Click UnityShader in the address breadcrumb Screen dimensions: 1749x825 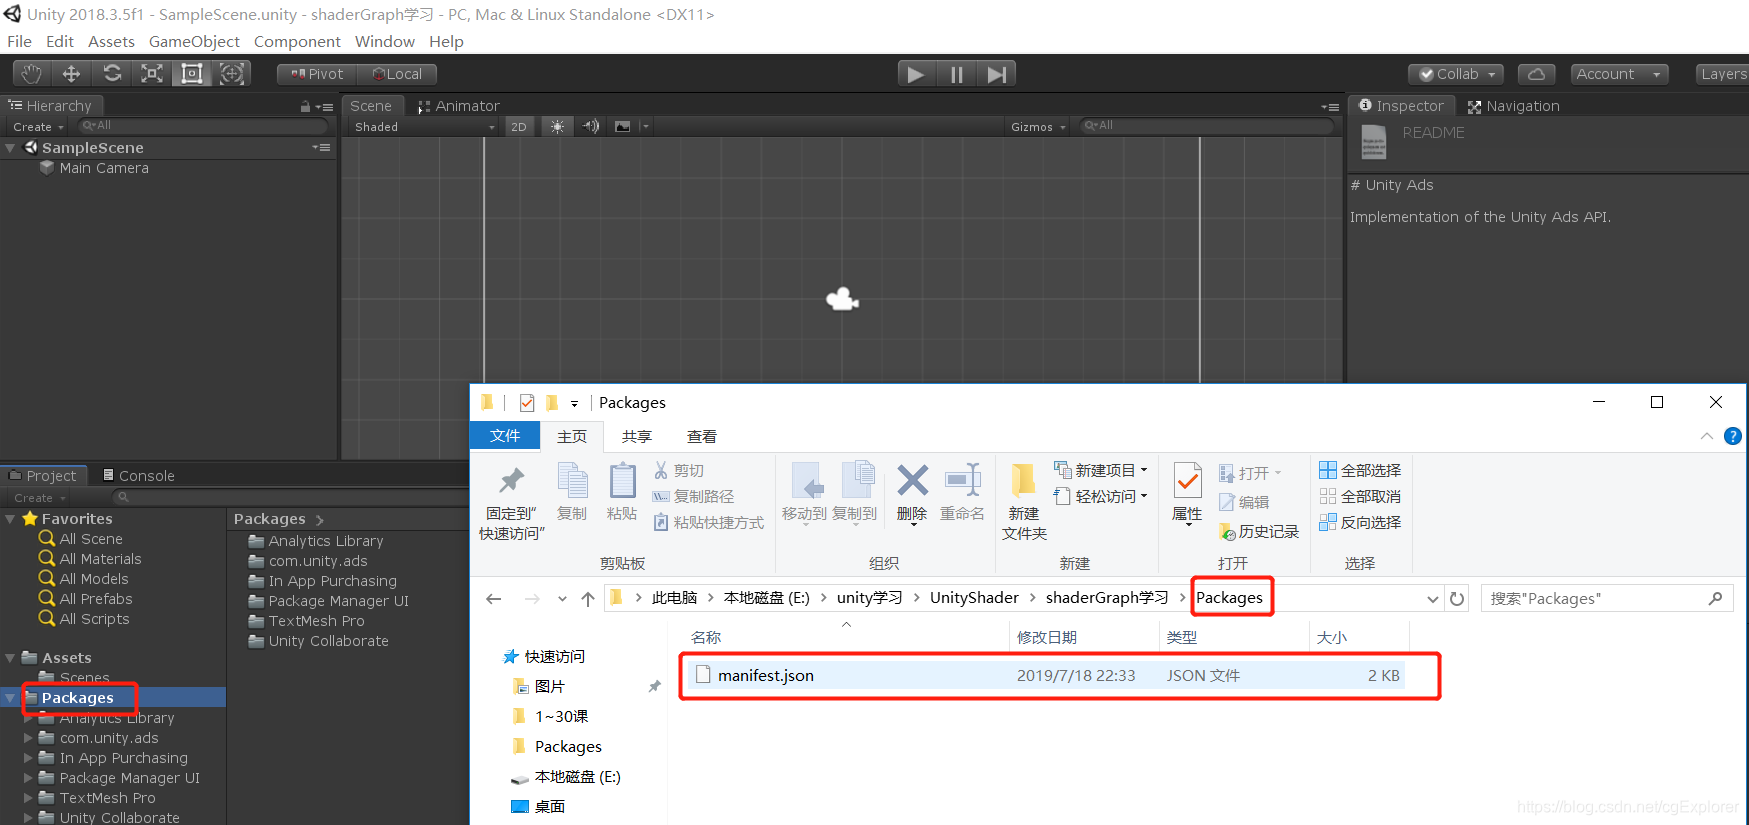(x=974, y=598)
